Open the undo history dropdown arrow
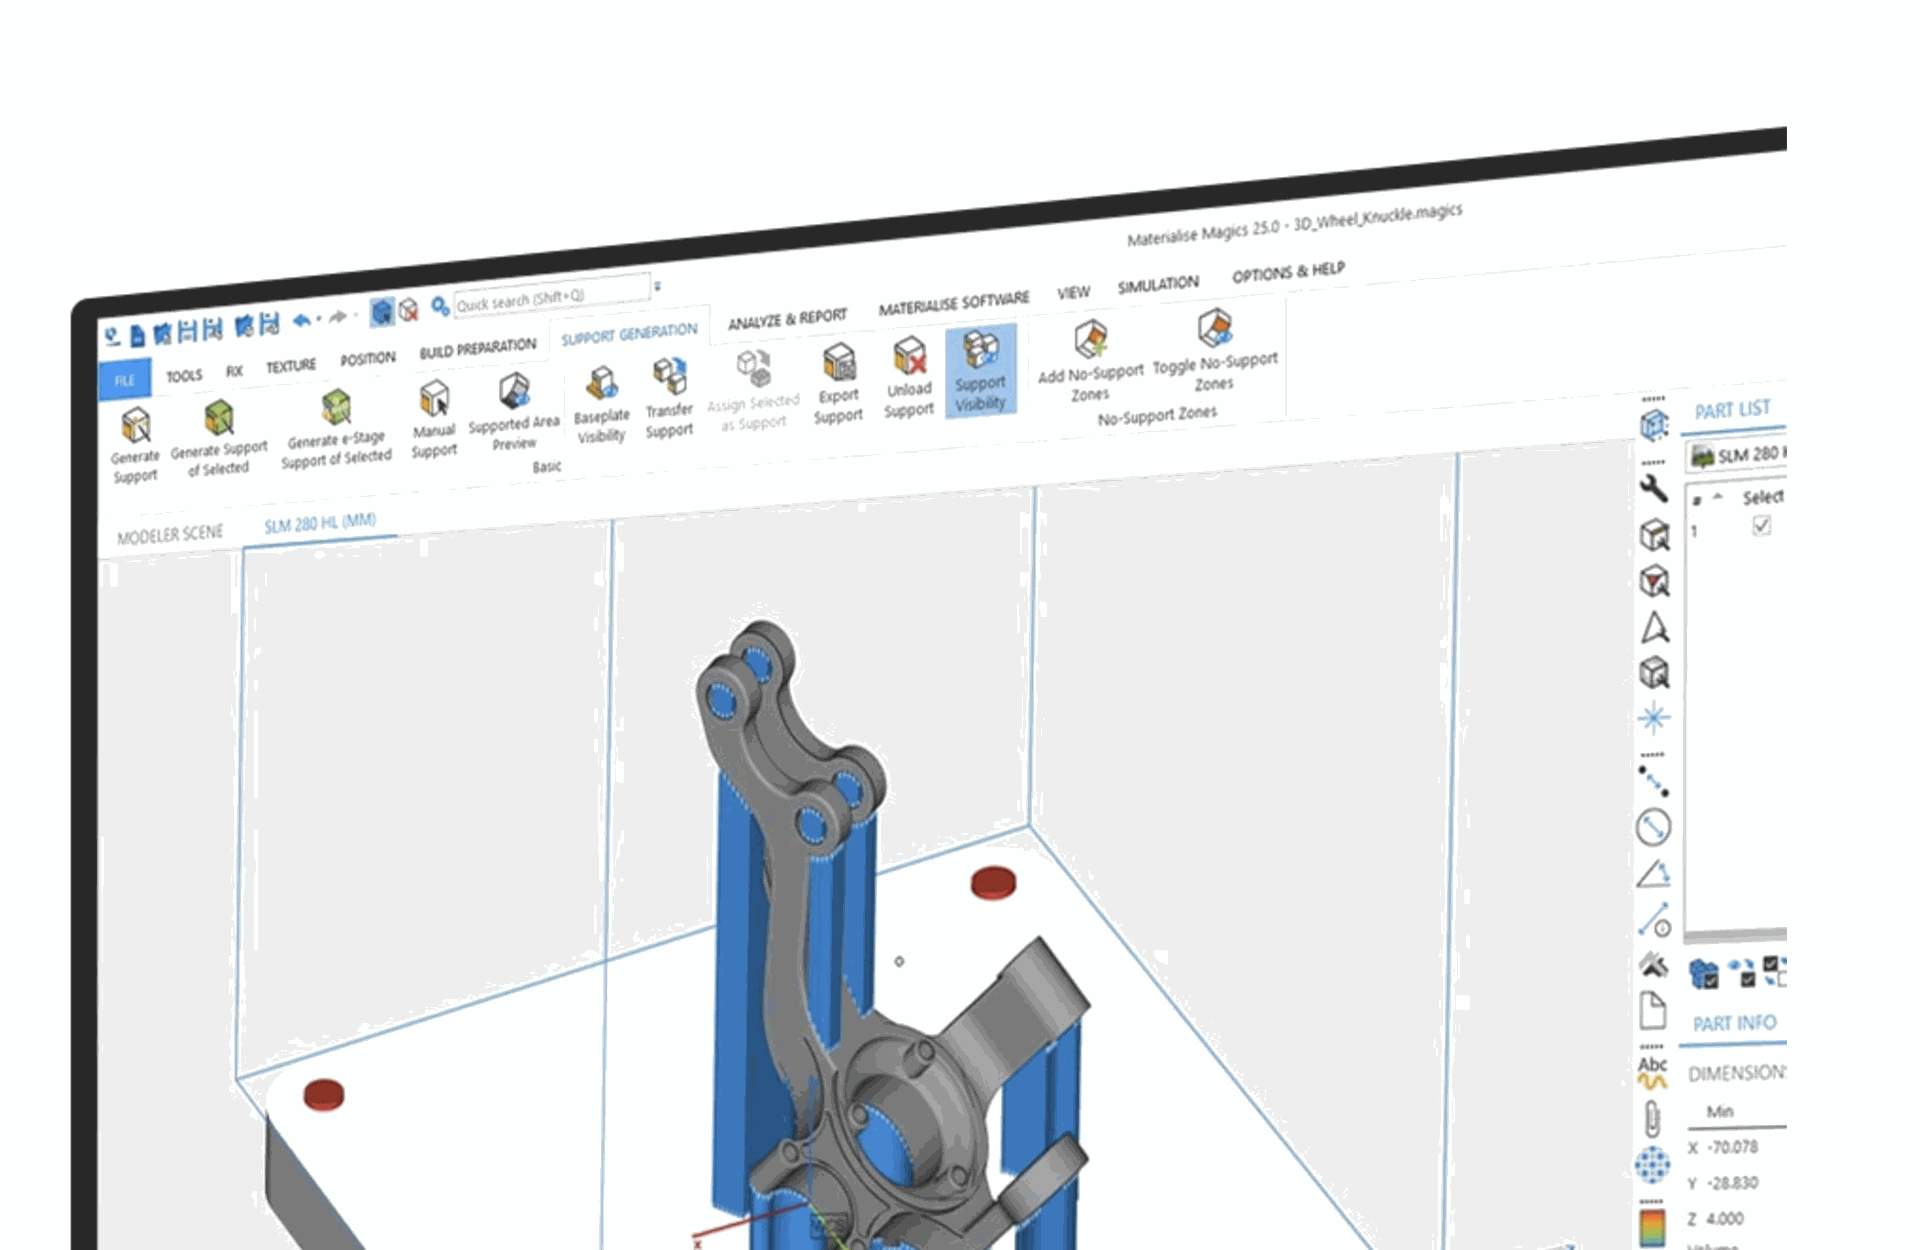Screen dimensions: 1920x1250 click(x=319, y=320)
